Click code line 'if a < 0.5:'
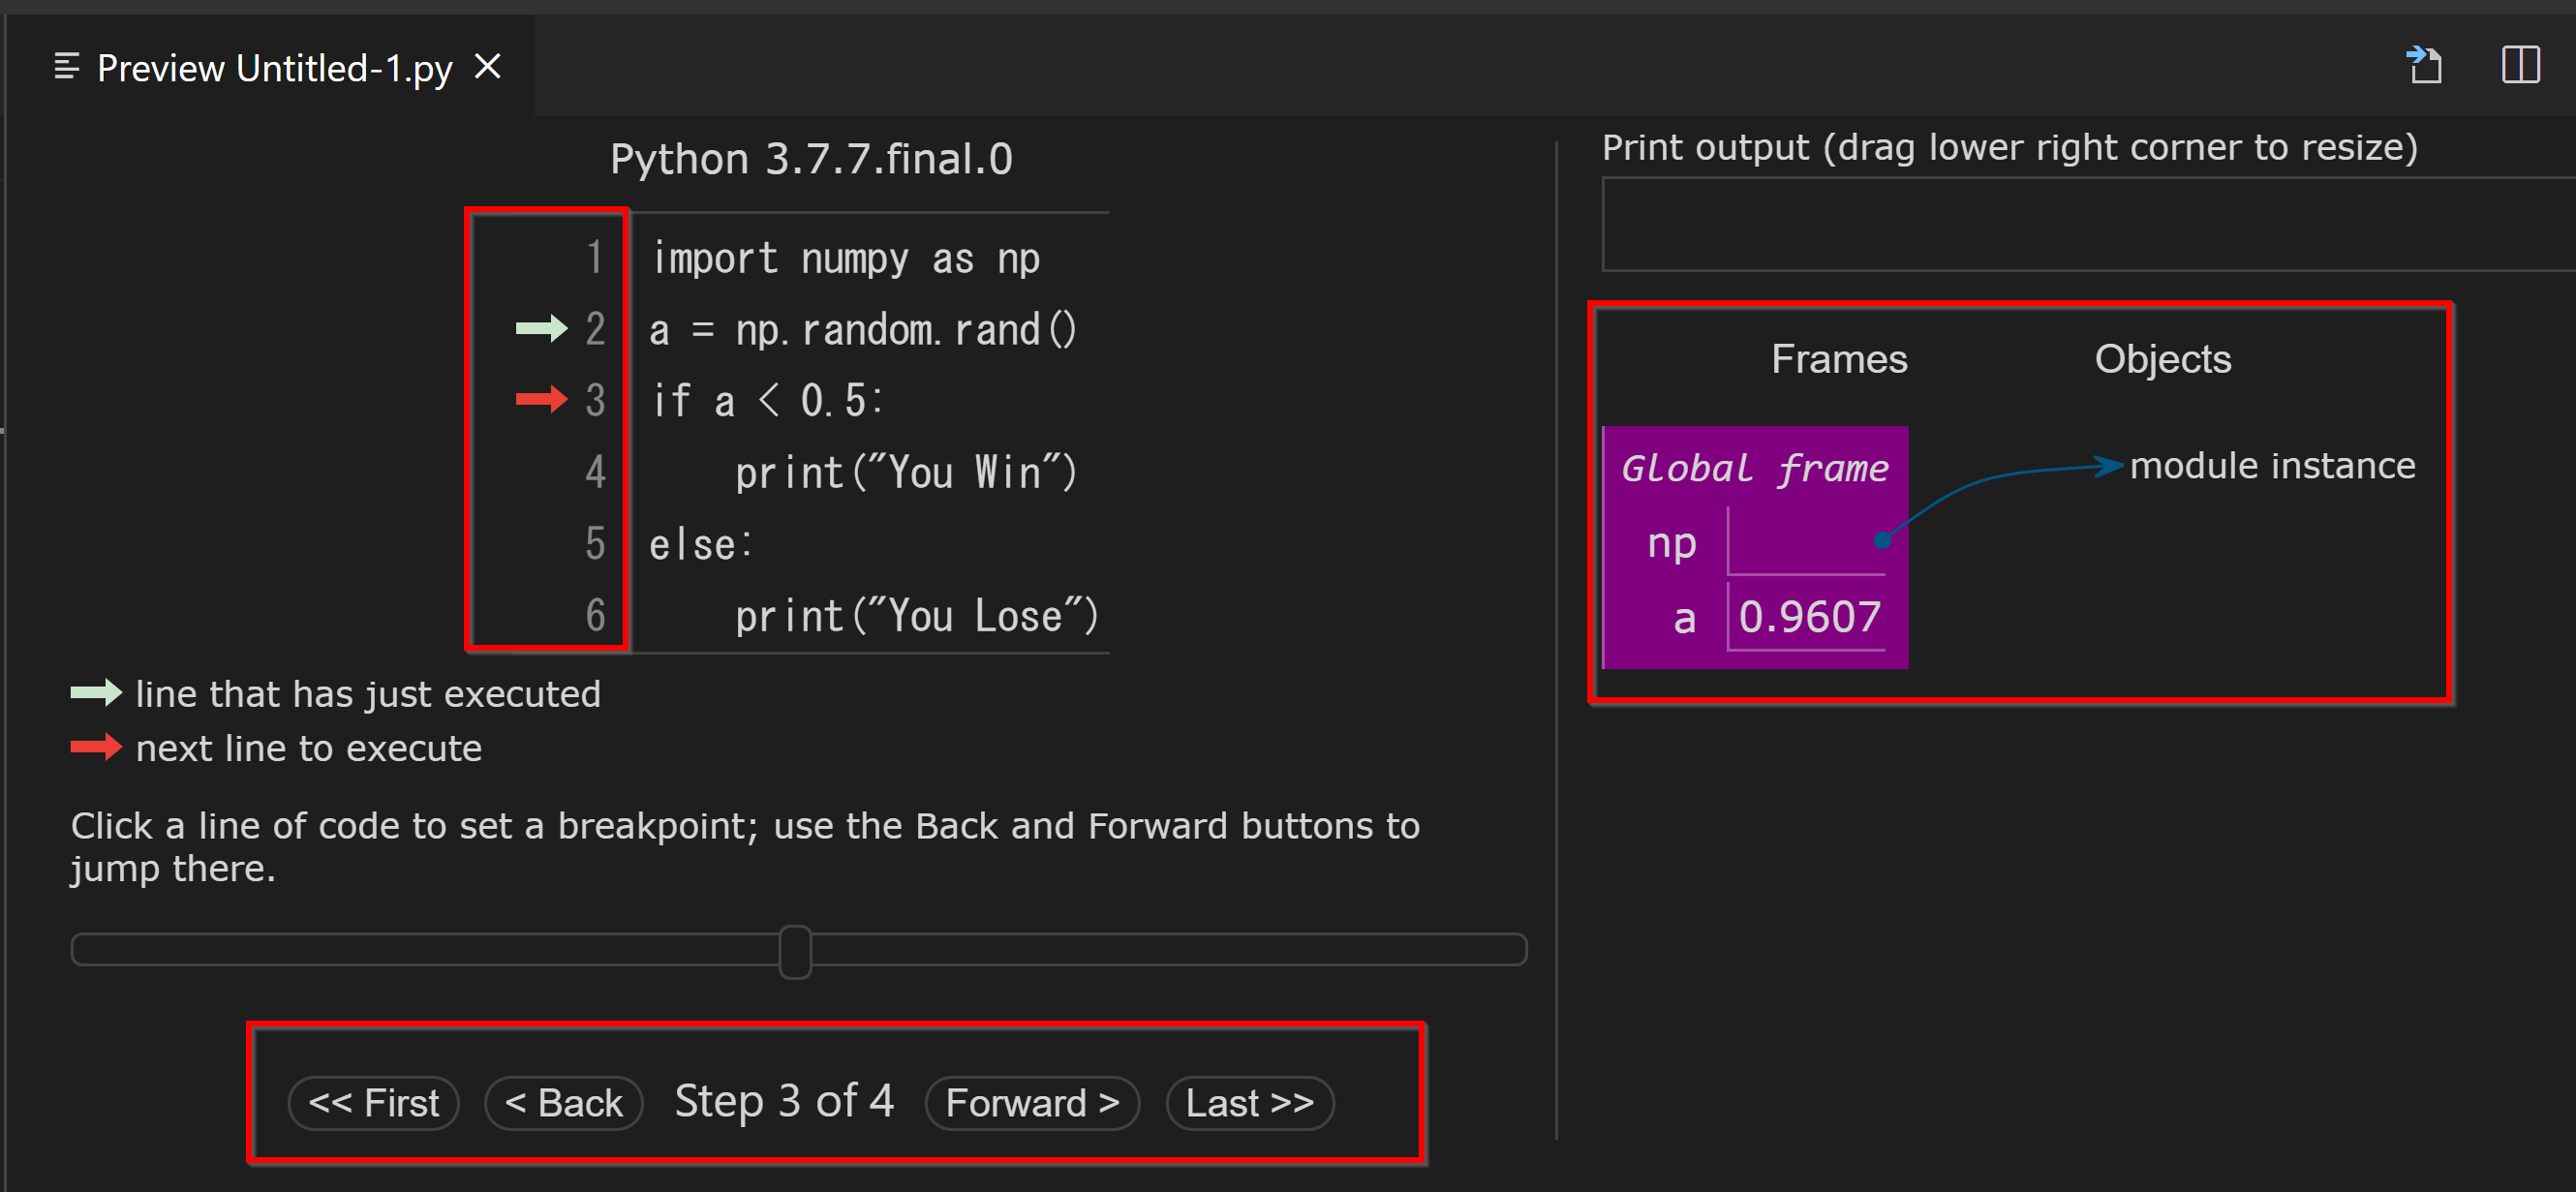The width and height of the screenshot is (2576, 1192). [767, 401]
